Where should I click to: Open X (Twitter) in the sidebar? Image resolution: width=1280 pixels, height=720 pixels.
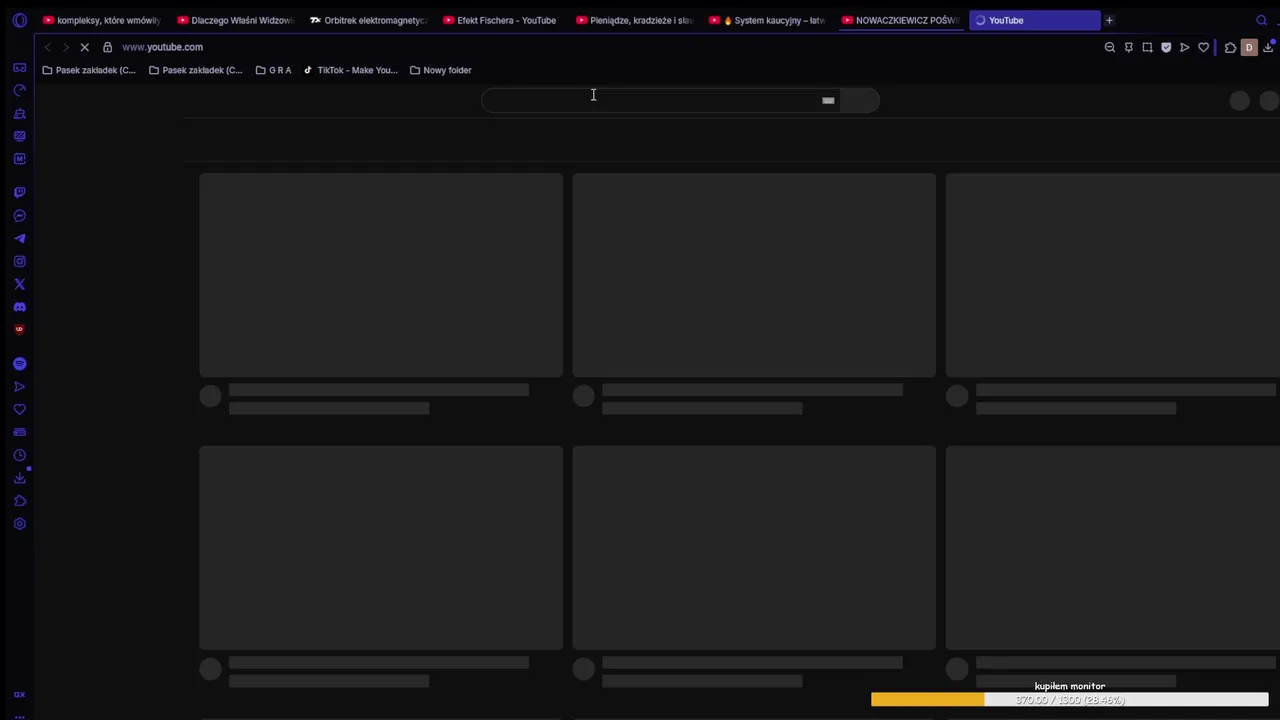click(19, 284)
